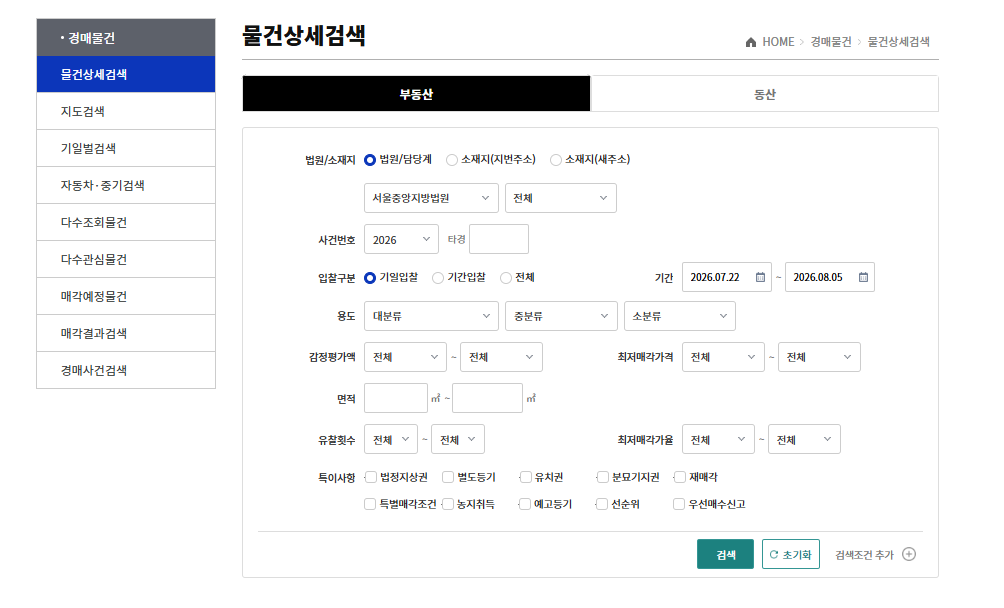
Task: Open the 감정평가액 minimum dropdown
Action: pyautogui.click(x=405, y=357)
